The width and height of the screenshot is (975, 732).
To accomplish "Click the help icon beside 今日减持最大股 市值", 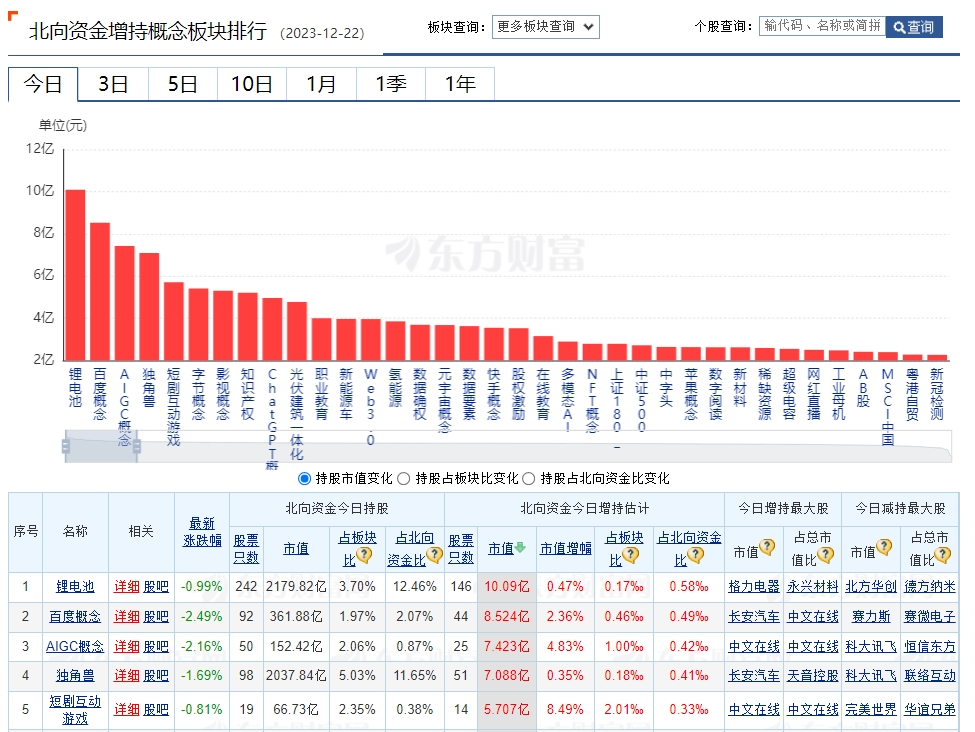I will [884, 547].
